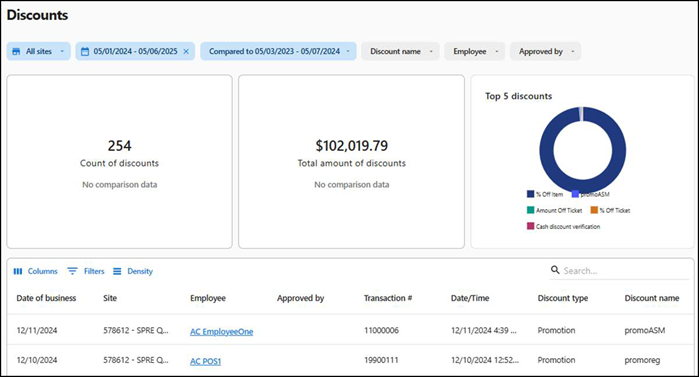Open AC EmployeeOne employee link
Screen dimensions: 700x377
click(x=221, y=331)
